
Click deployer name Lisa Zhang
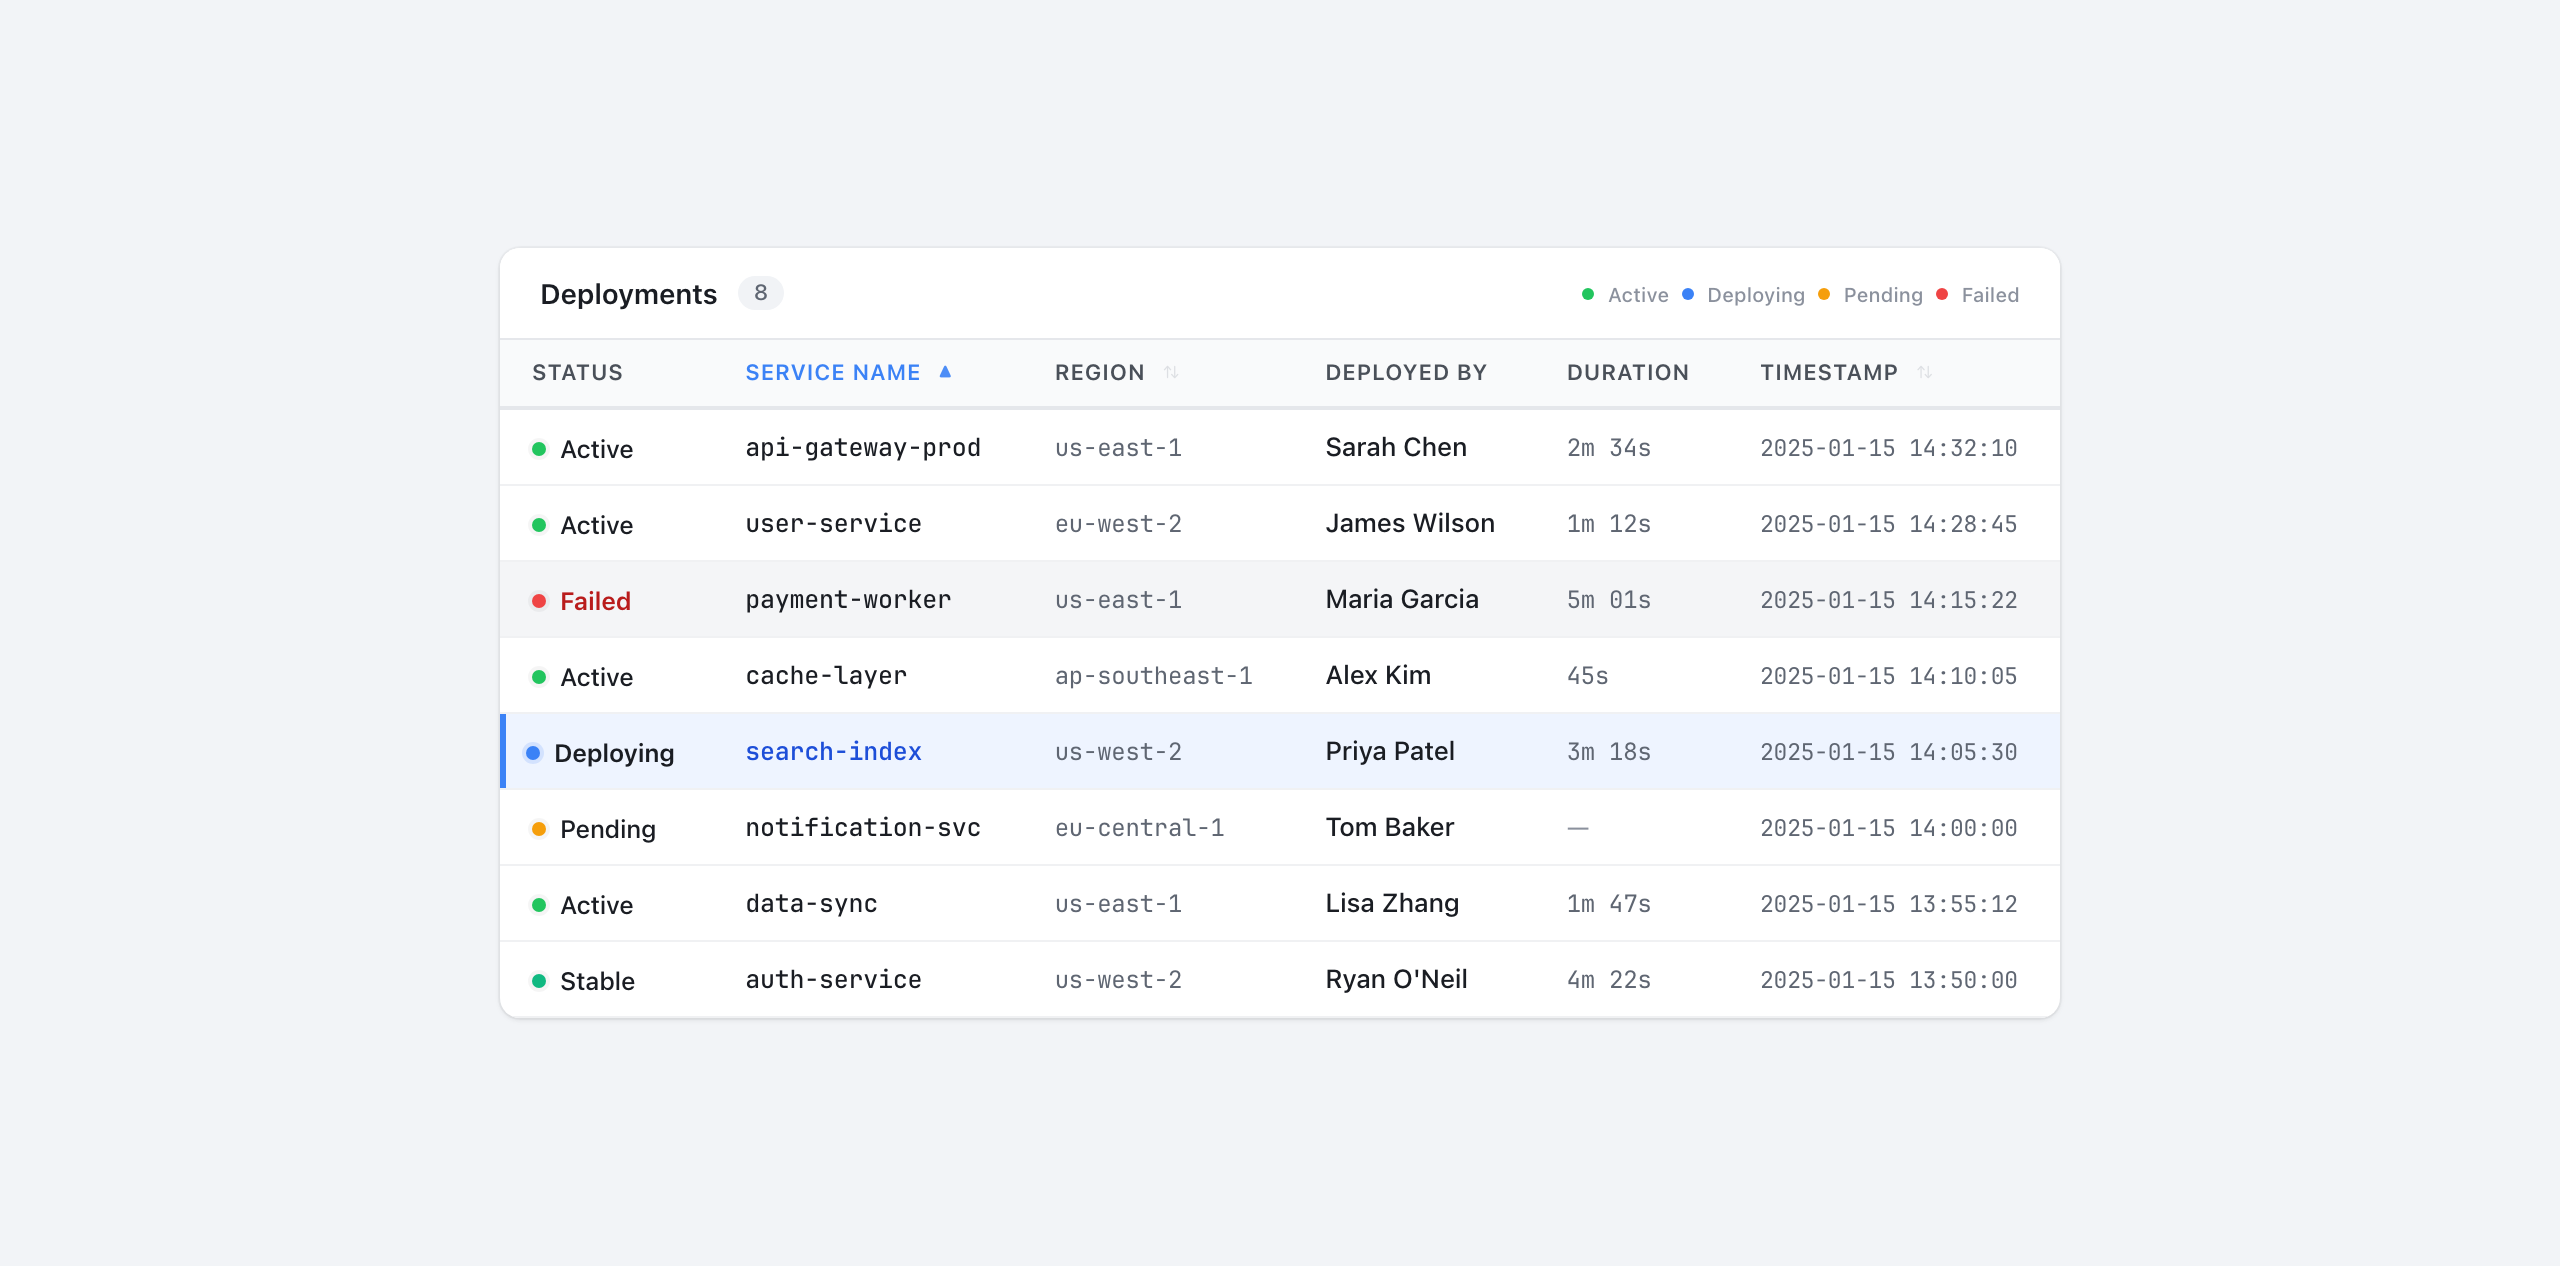pyautogui.click(x=1392, y=904)
